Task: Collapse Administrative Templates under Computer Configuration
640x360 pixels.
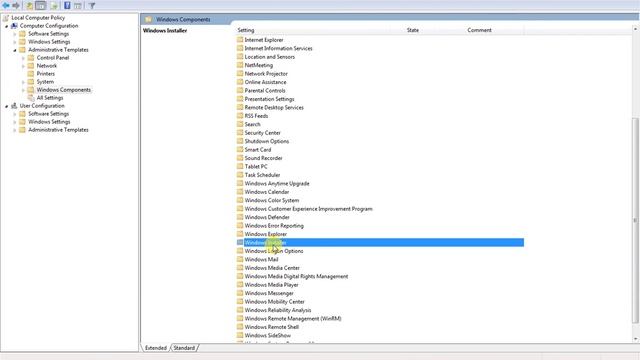Action: point(15,50)
